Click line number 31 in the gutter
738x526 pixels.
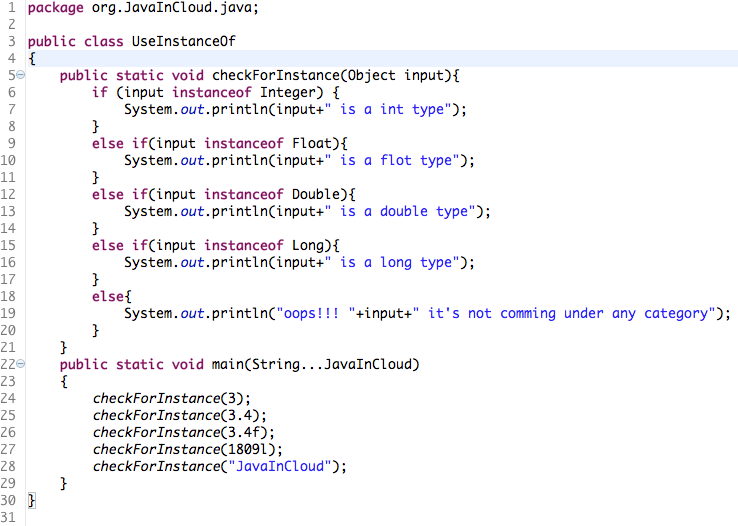tap(8, 518)
